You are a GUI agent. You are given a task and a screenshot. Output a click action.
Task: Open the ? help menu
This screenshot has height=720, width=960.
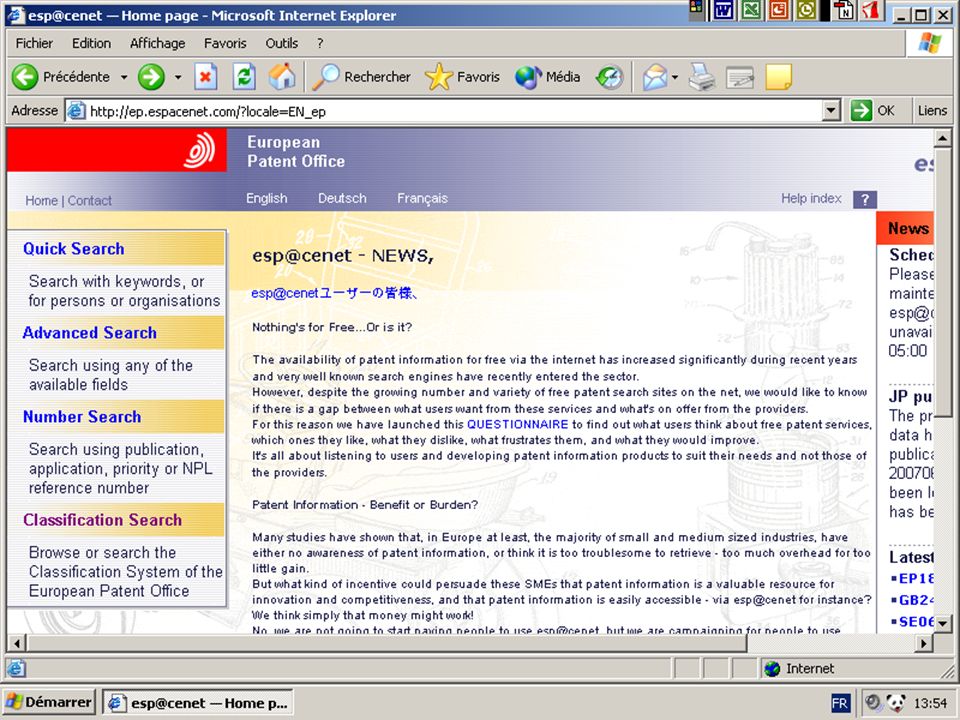pos(320,43)
